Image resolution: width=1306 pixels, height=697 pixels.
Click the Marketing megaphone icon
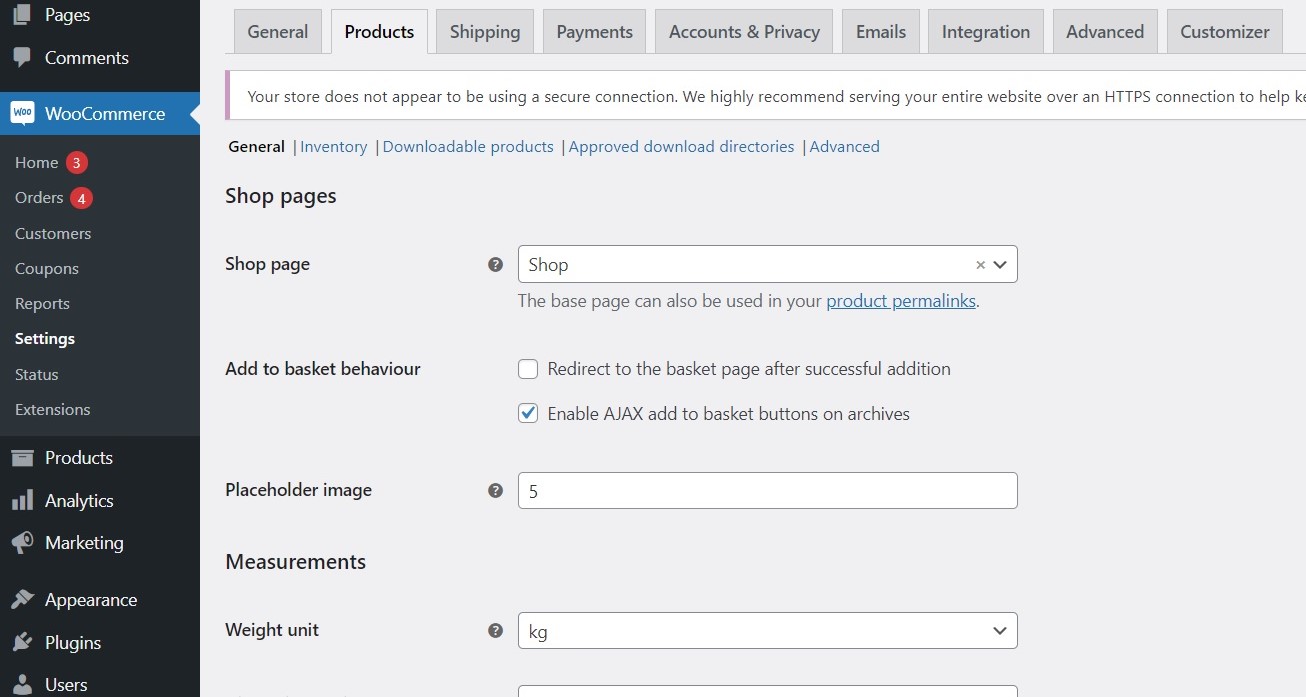pos(22,543)
